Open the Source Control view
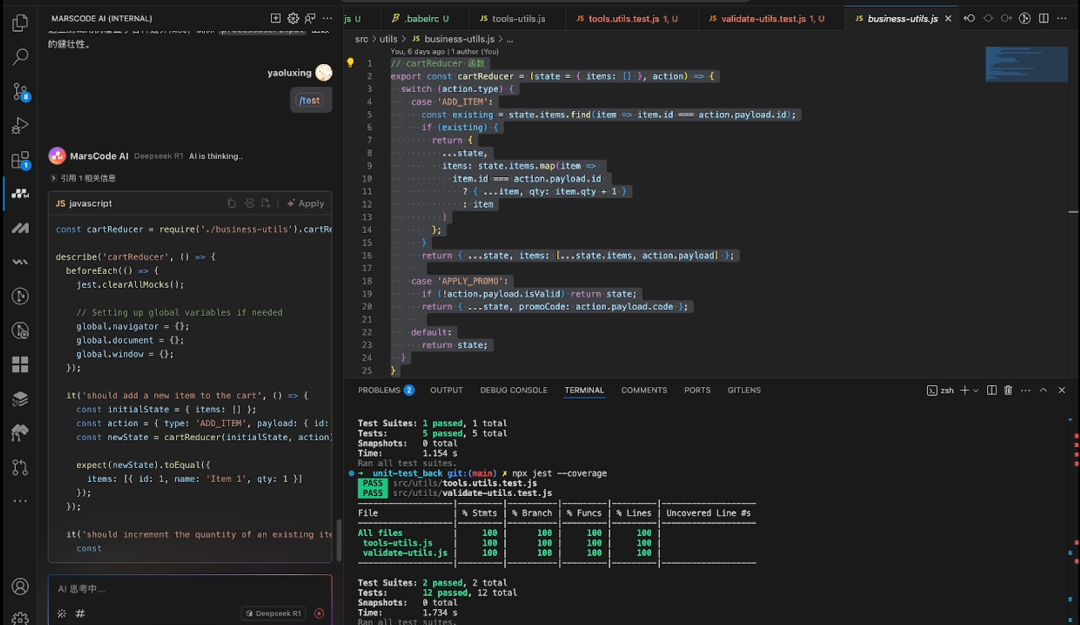The image size is (1080, 625). coord(20,91)
